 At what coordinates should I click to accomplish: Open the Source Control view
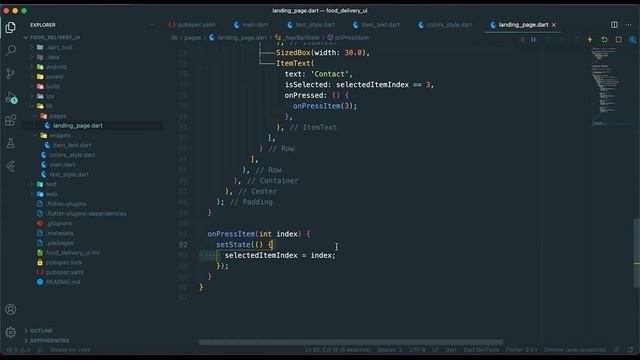pyautogui.click(x=11, y=73)
